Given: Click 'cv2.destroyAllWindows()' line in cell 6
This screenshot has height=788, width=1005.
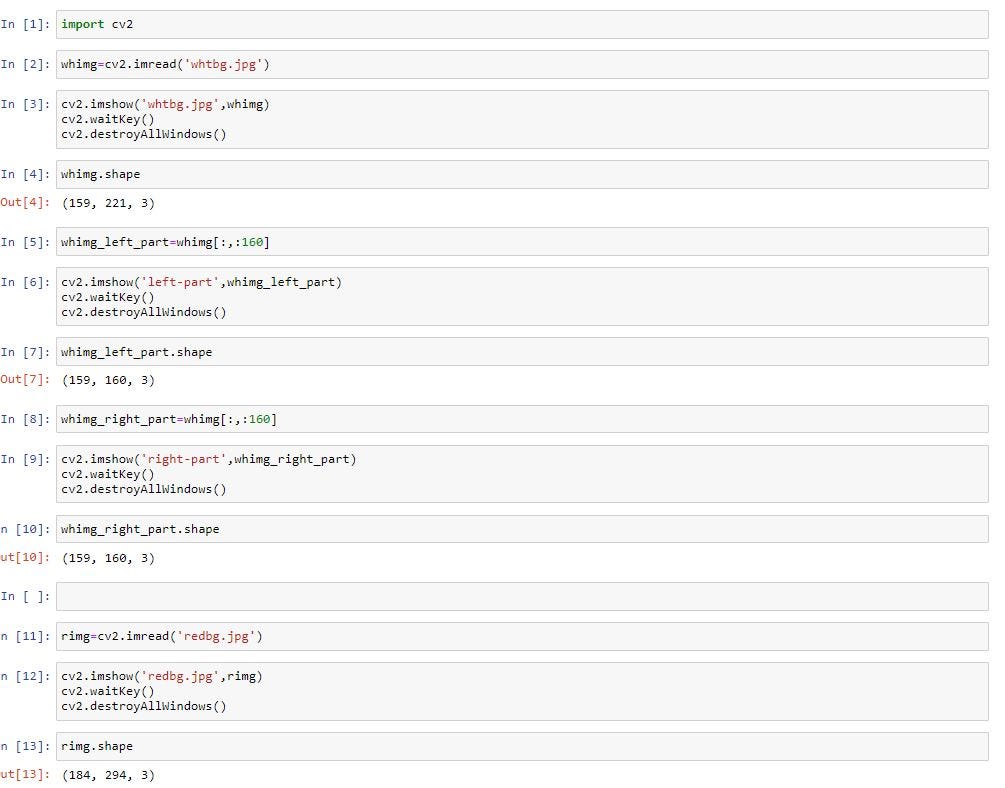Looking at the screenshot, I should (x=144, y=312).
